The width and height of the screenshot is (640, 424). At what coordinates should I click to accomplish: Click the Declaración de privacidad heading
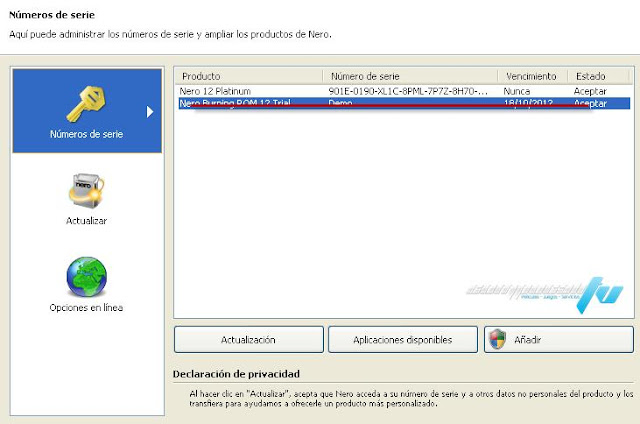[236, 374]
